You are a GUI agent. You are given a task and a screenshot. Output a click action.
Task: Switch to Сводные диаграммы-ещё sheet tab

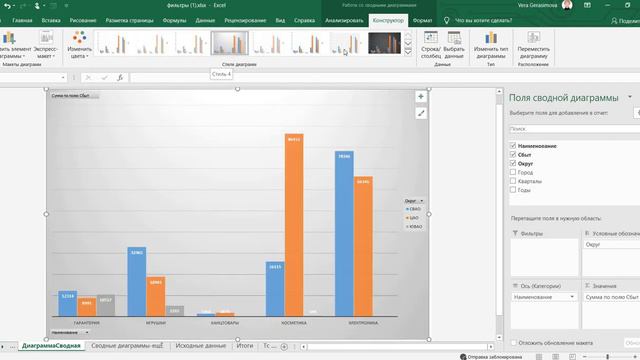click(127, 346)
